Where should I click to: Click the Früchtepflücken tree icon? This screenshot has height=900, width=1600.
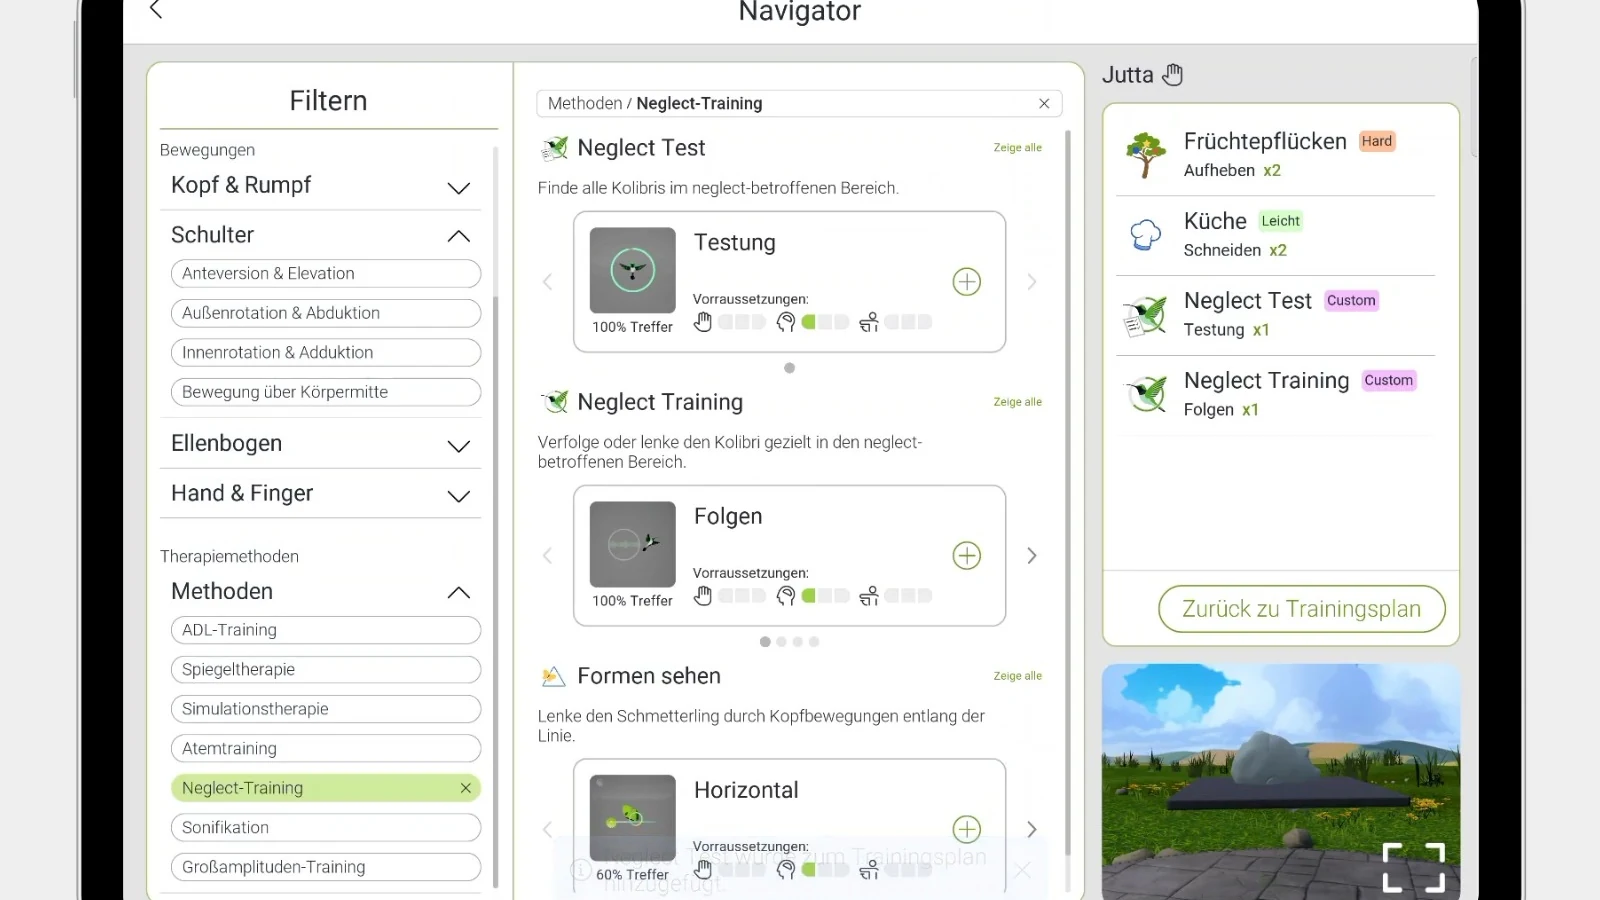click(x=1145, y=155)
